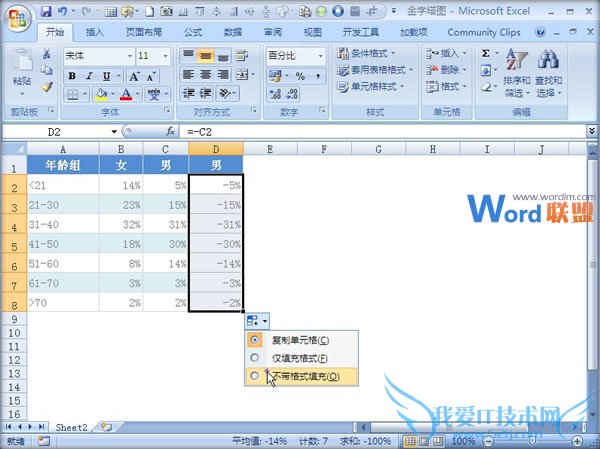Open the number format dropdown

click(x=321, y=56)
